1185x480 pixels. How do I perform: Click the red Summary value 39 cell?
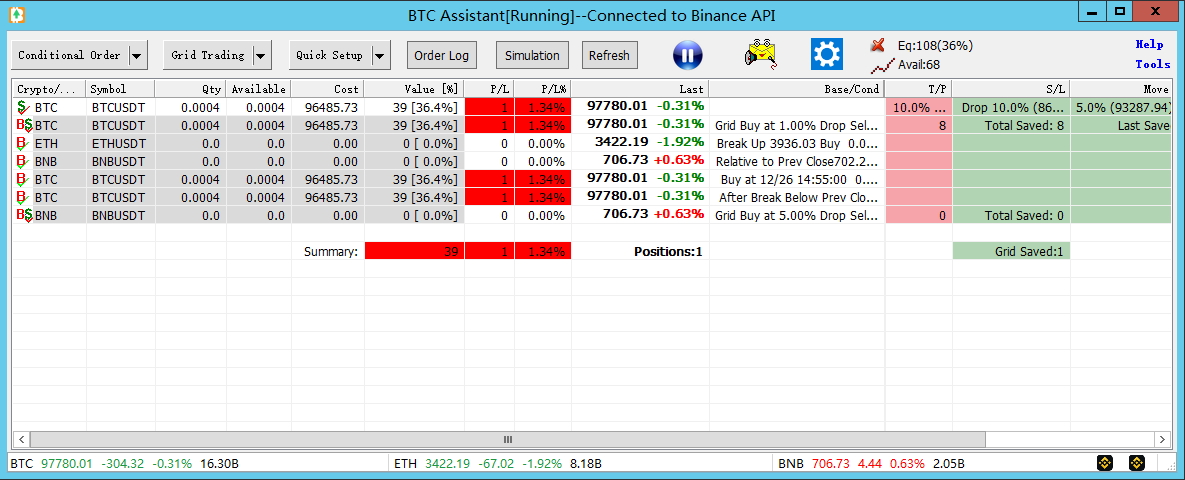pyautogui.click(x=414, y=251)
